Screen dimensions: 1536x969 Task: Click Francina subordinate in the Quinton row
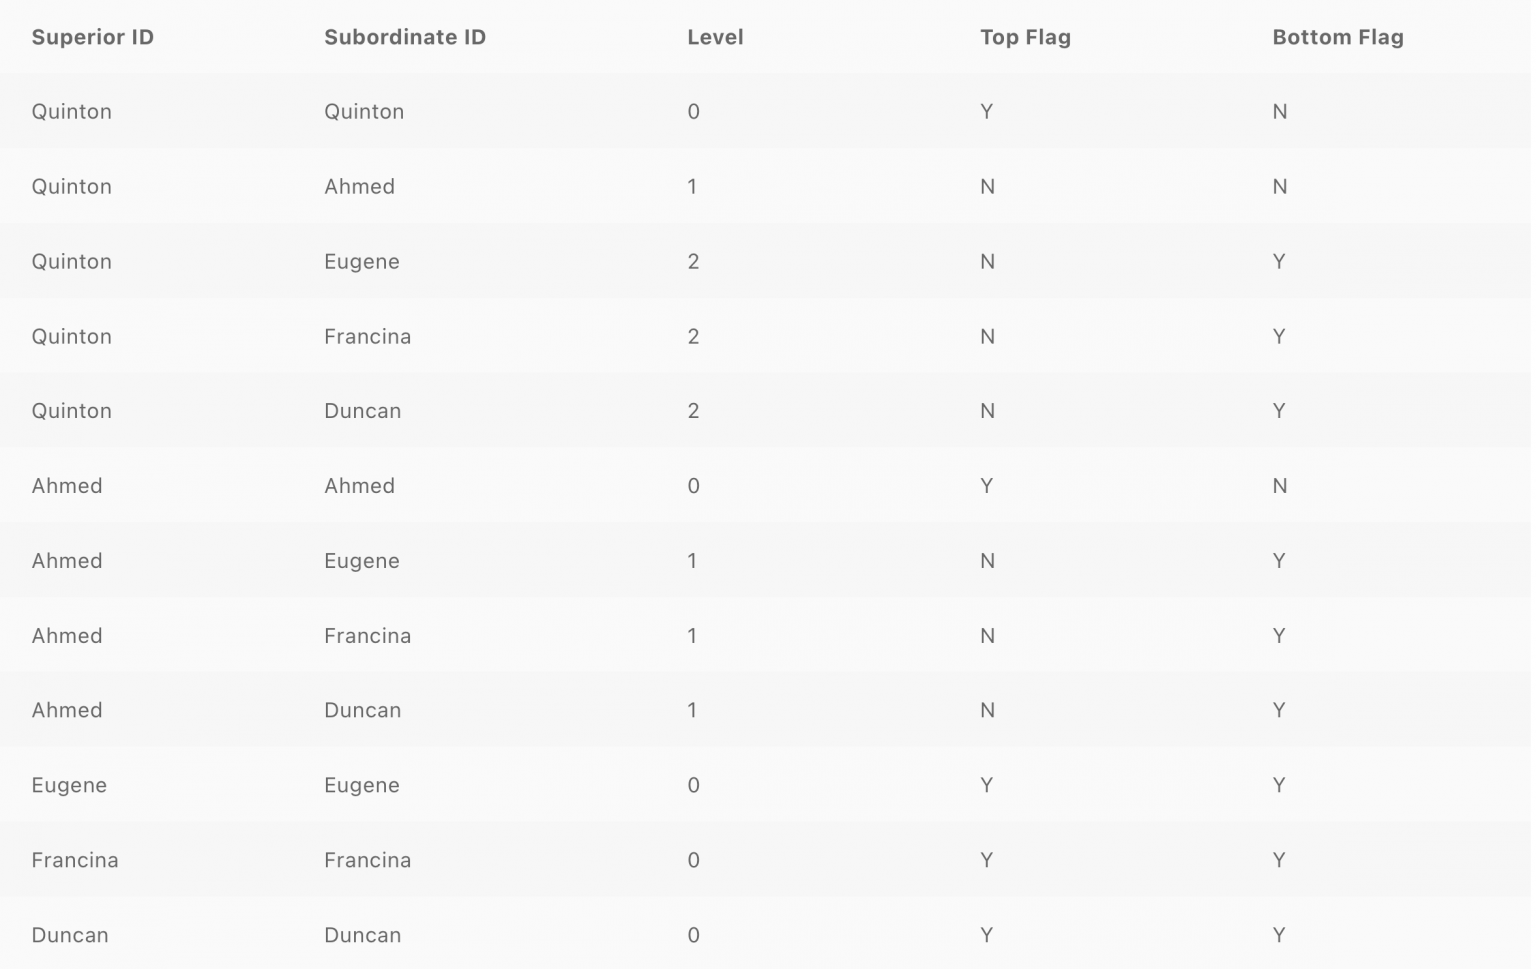367,336
